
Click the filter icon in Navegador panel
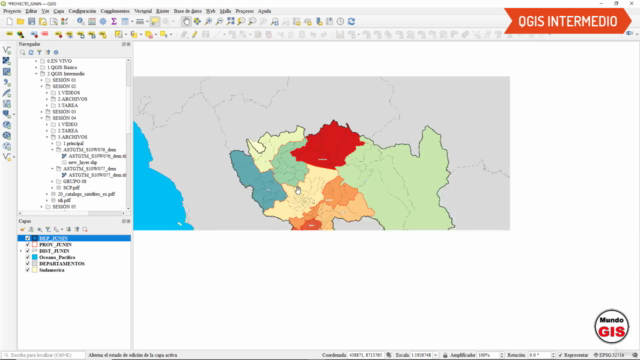[39, 52]
